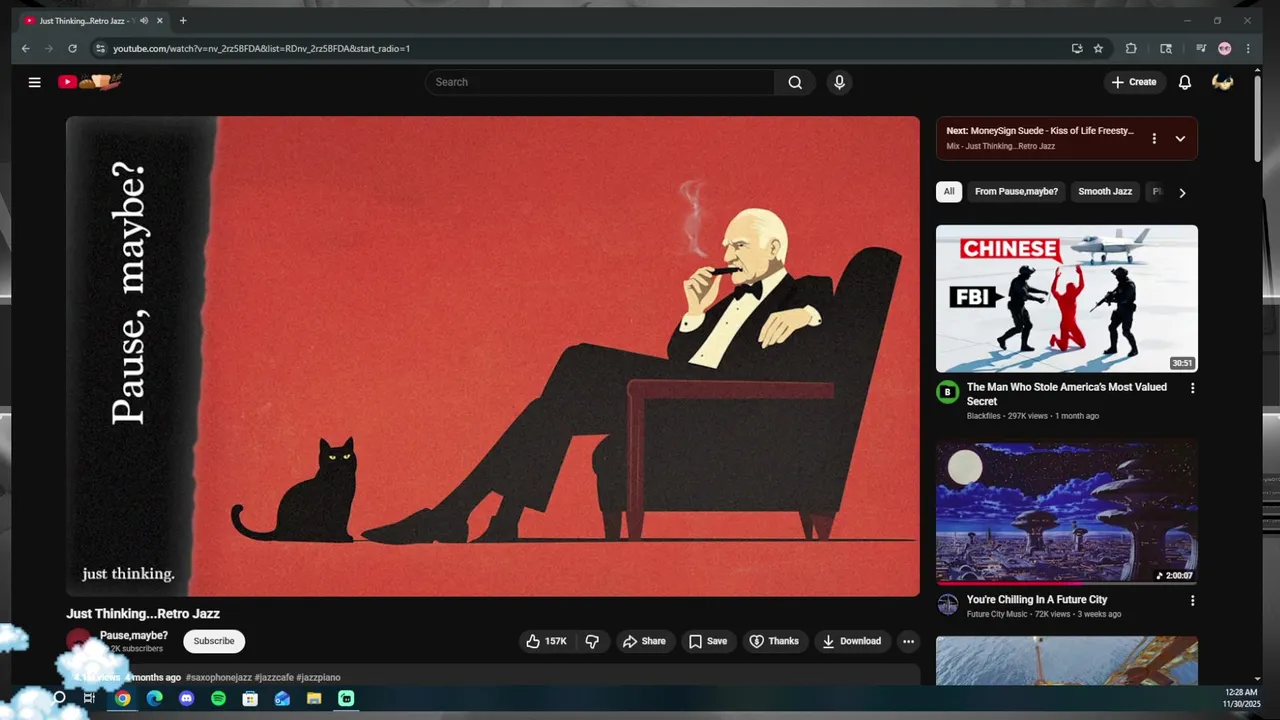The width and height of the screenshot is (1280, 720).
Task: Open You're Chilling In A Future City title
Action: pos(1037,600)
